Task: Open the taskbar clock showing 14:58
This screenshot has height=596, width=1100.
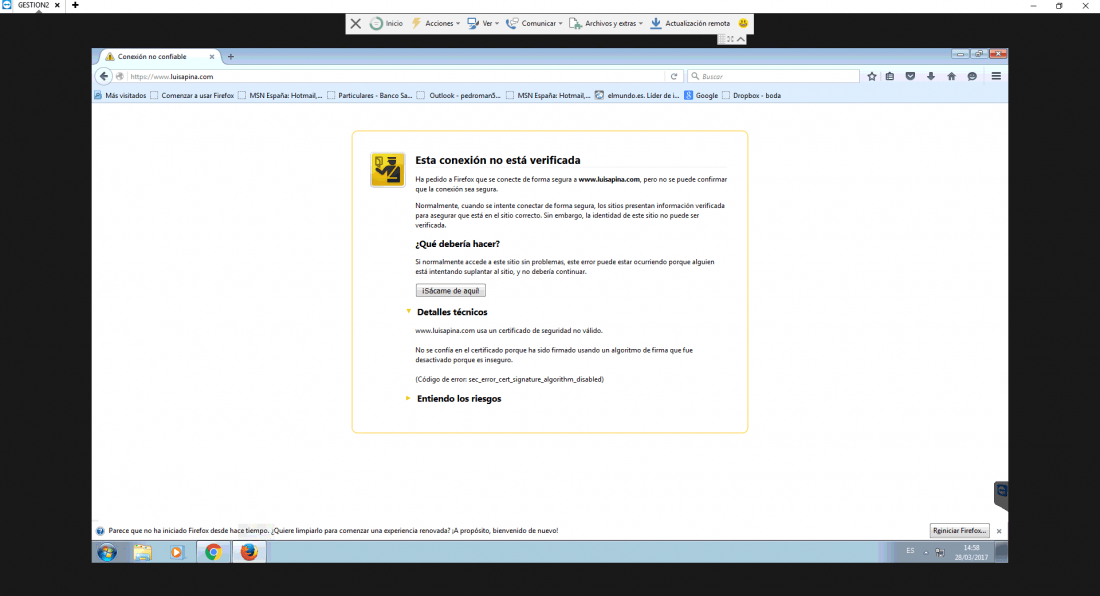Action: coord(971,553)
